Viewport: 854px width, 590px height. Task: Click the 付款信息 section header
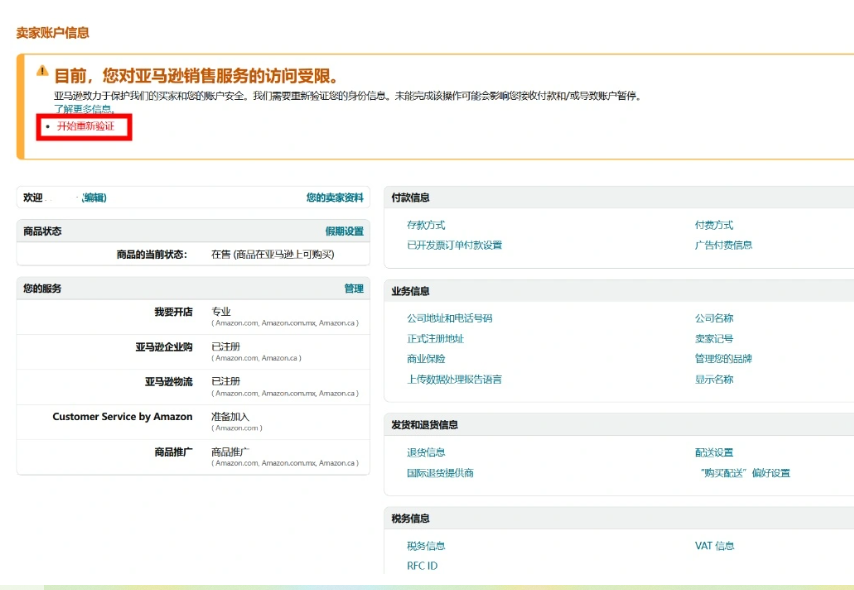410,198
